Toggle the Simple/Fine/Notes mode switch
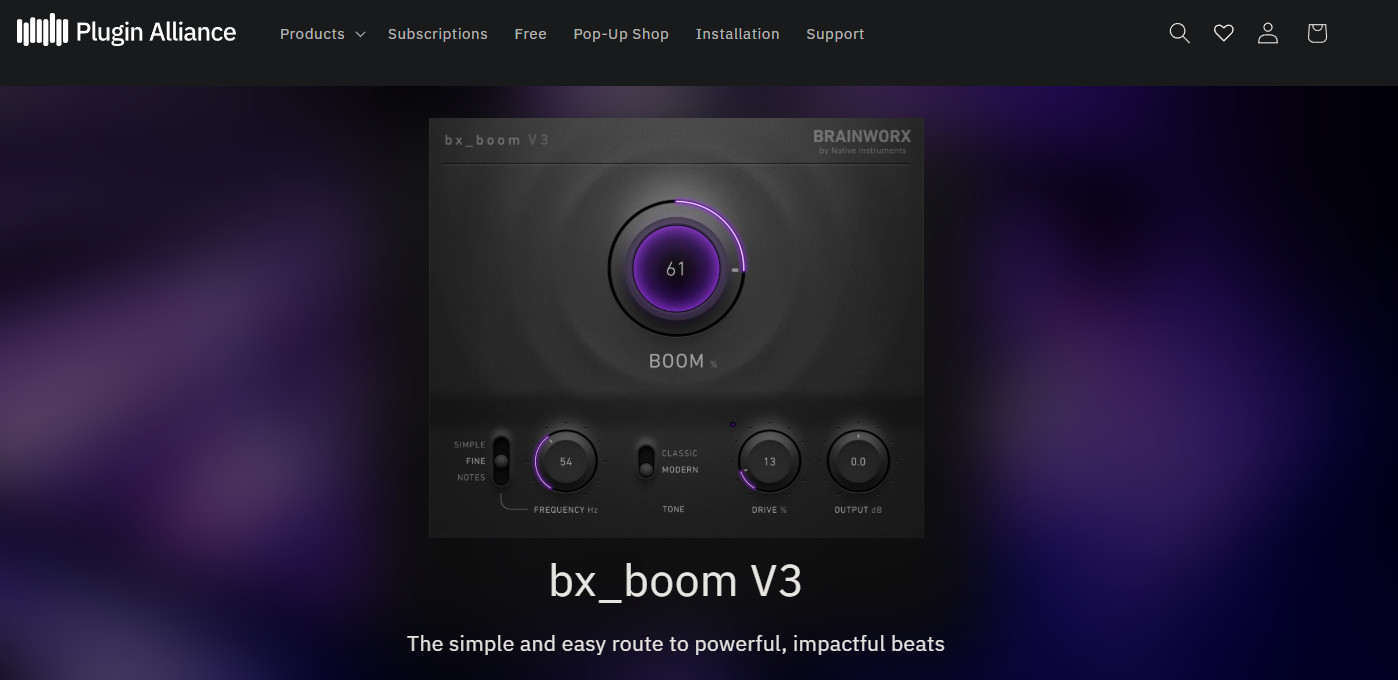This screenshot has height=680, width=1398. [x=501, y=461]
